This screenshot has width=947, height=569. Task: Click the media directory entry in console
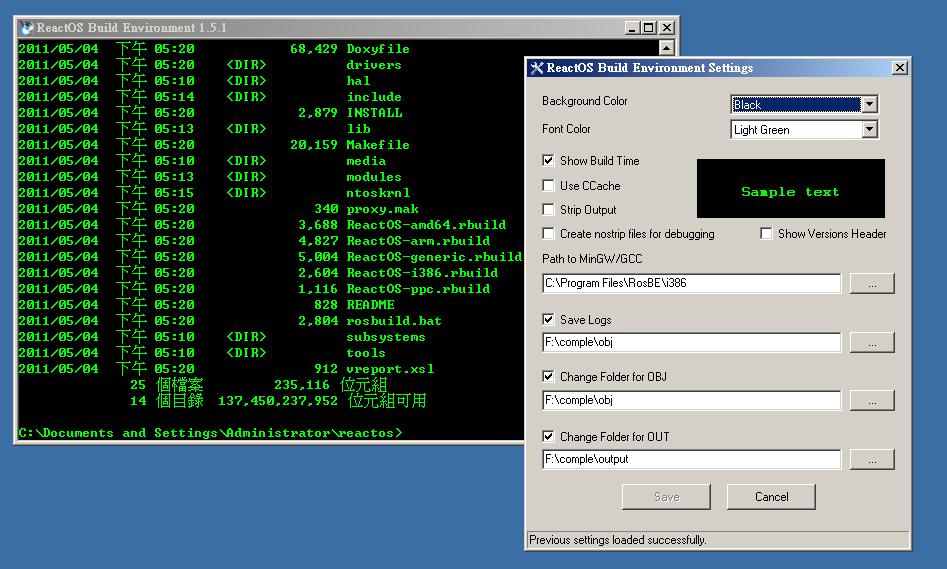tap(366, 161)
